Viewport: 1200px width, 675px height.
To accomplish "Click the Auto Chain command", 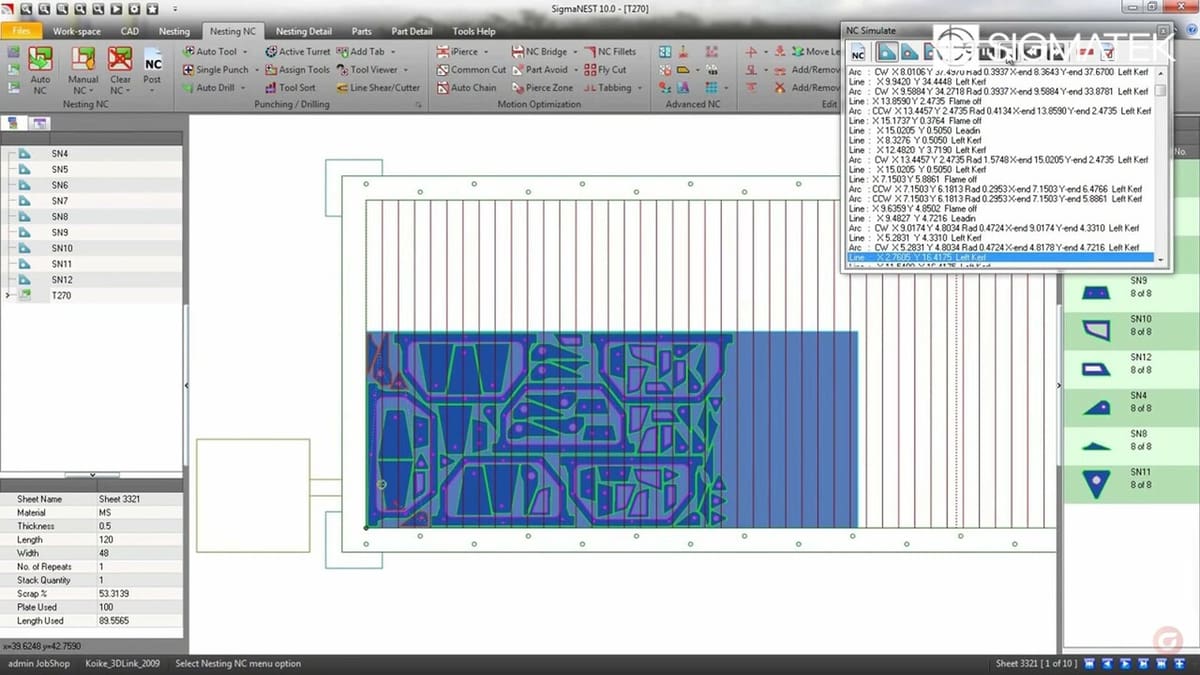I will tap(466, 88).
